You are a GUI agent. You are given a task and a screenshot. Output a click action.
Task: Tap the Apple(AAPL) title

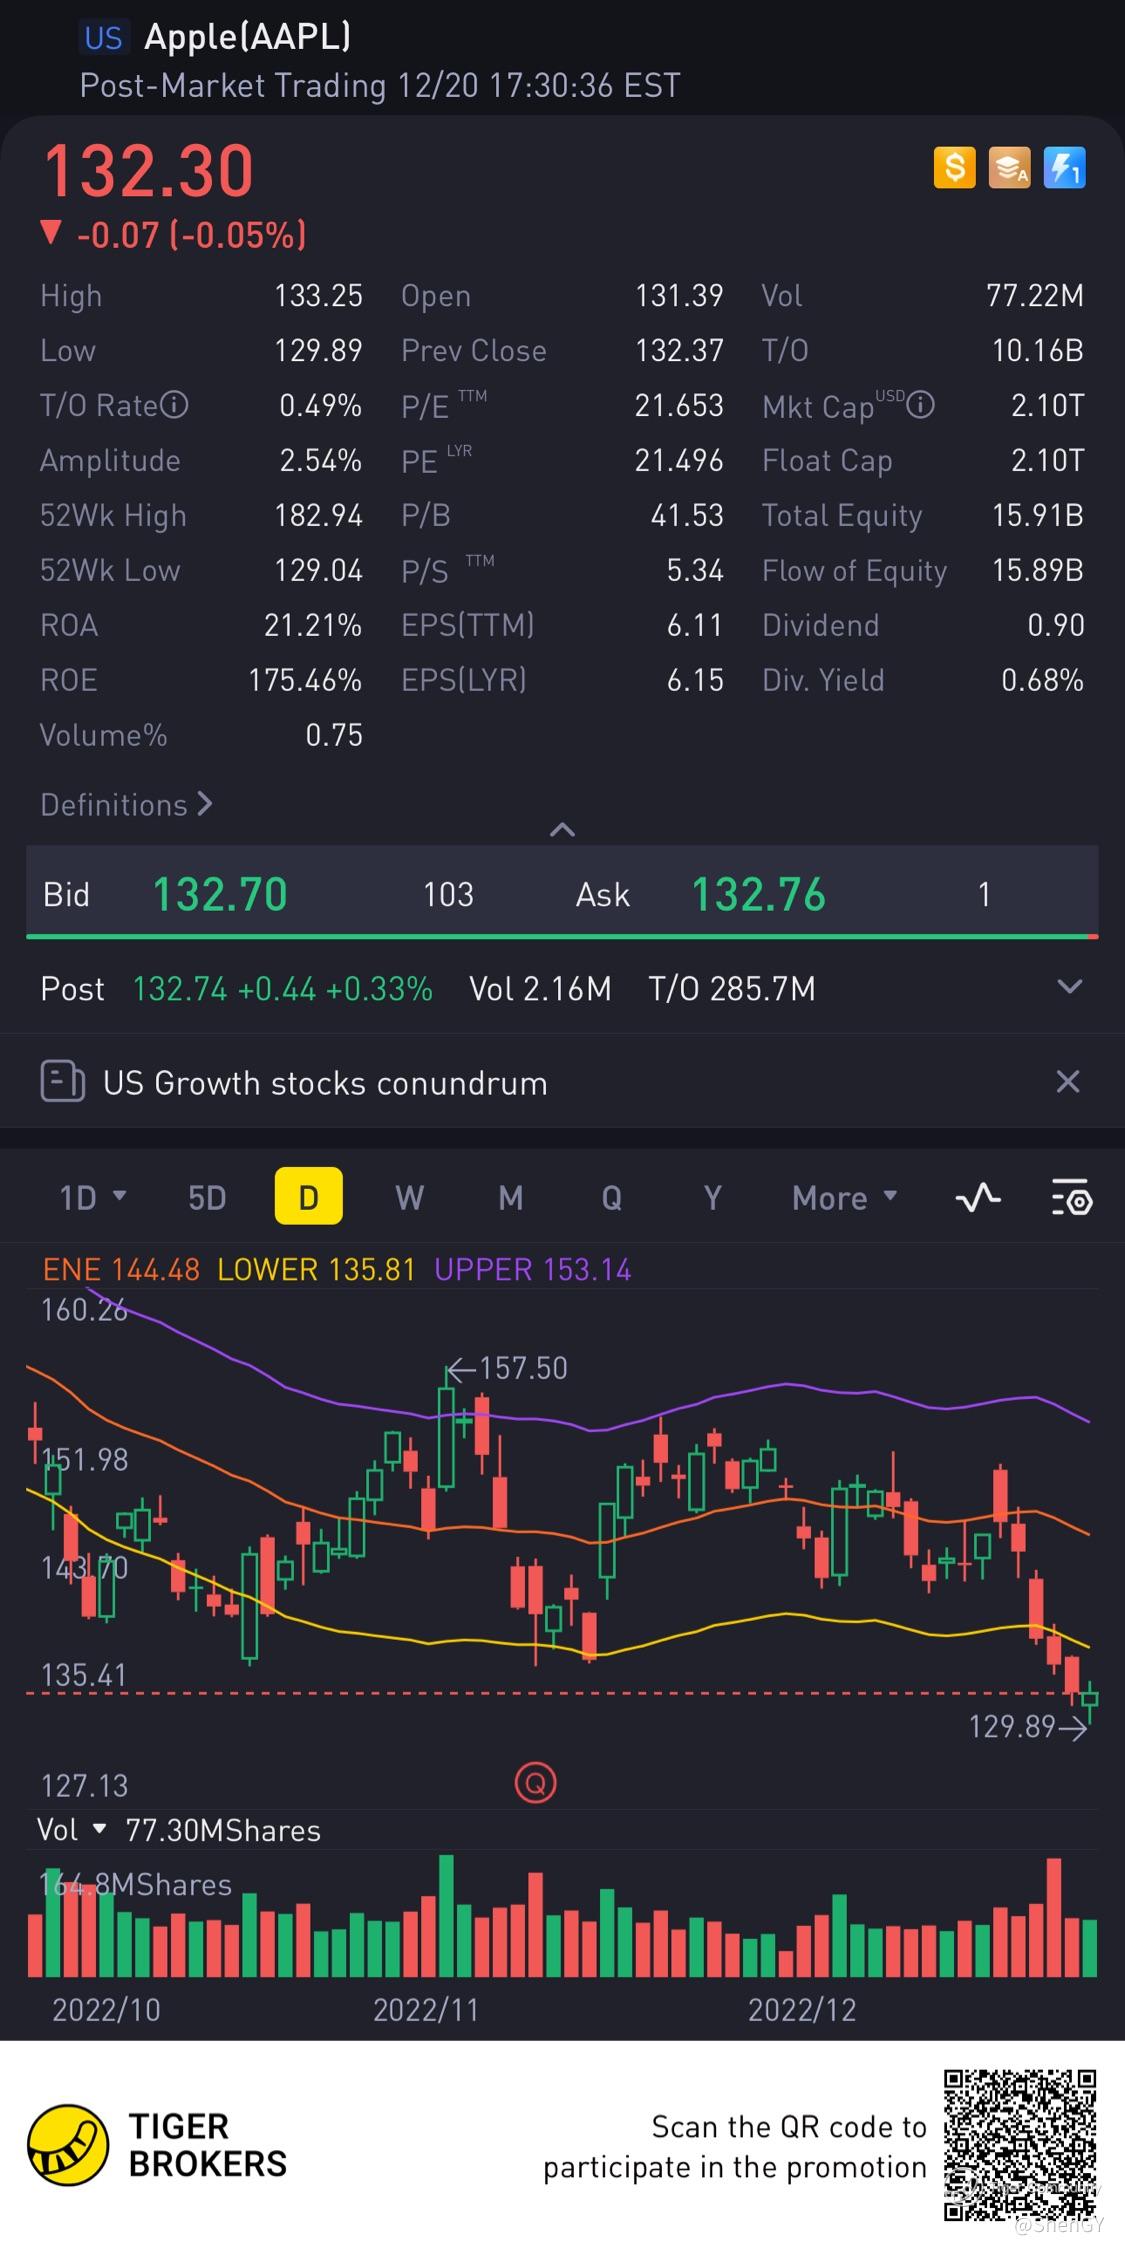[248, 36]
